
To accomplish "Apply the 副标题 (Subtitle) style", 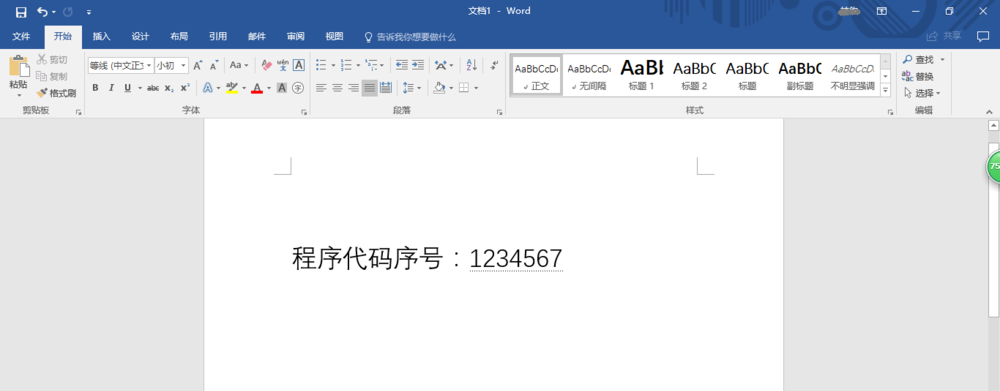I will [x=800, y=75].
